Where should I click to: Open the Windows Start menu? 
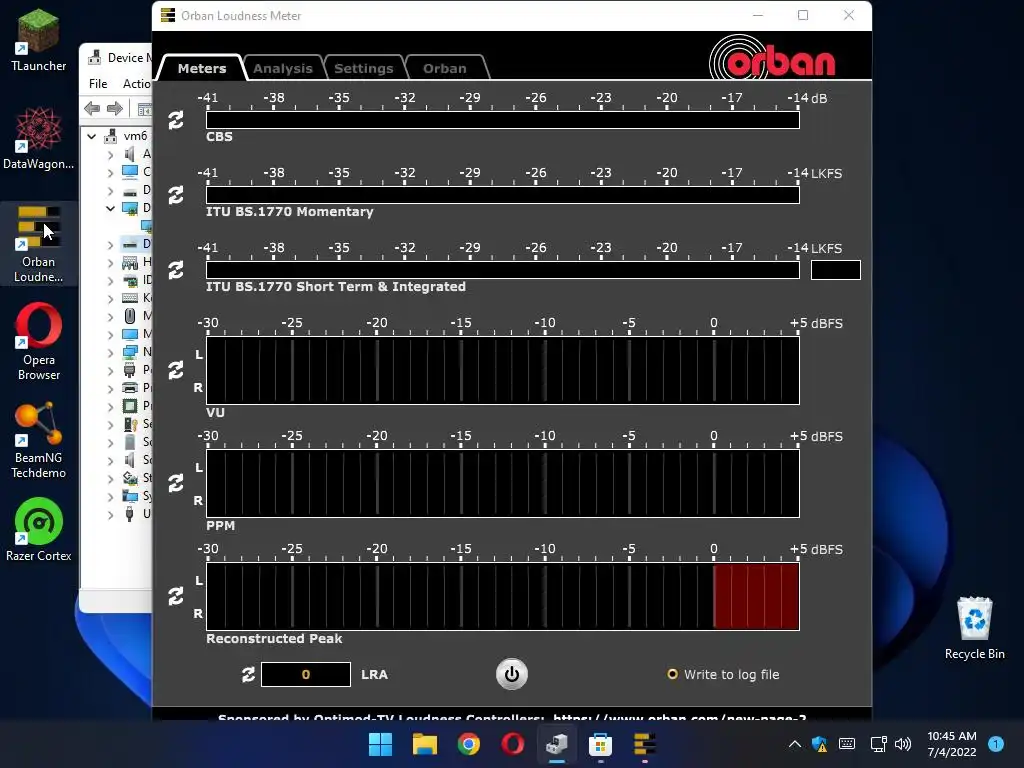(380, 744)
